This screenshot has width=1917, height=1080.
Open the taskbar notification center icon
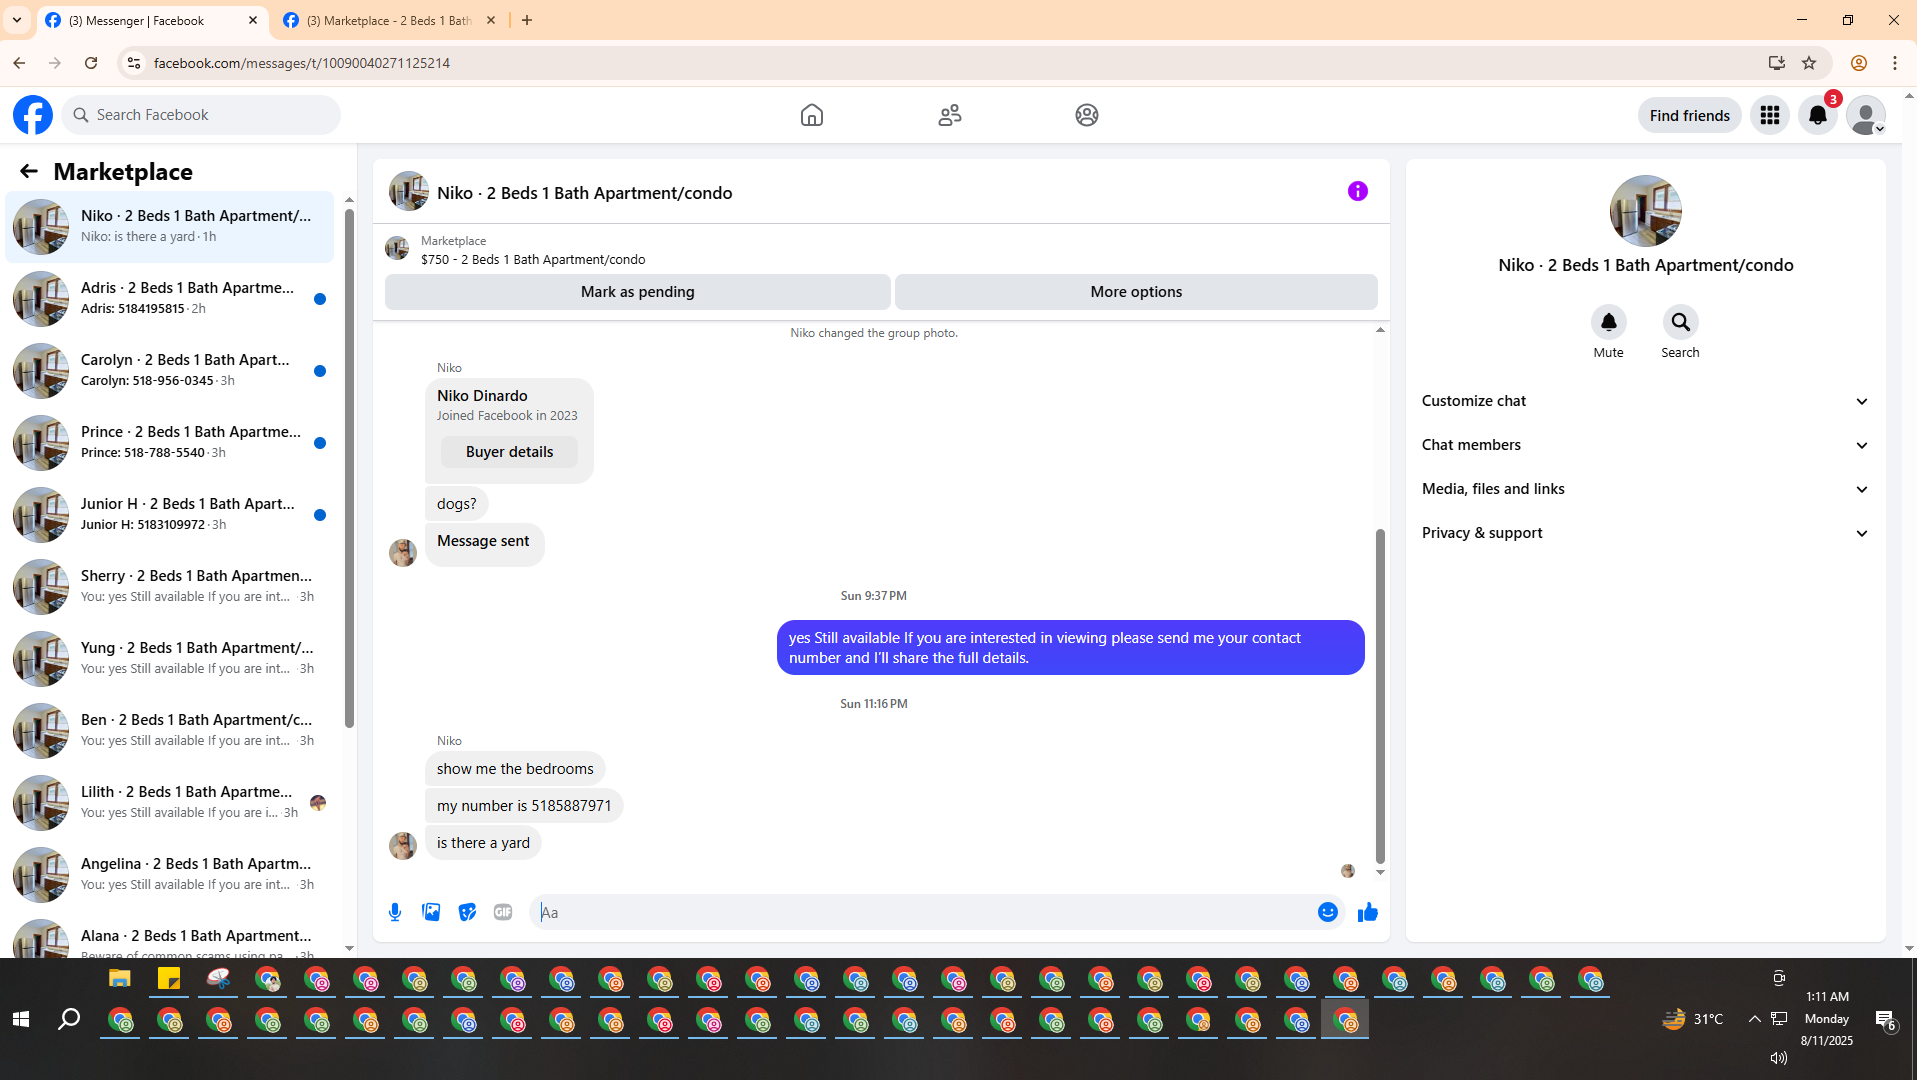coord(1885,1019)
